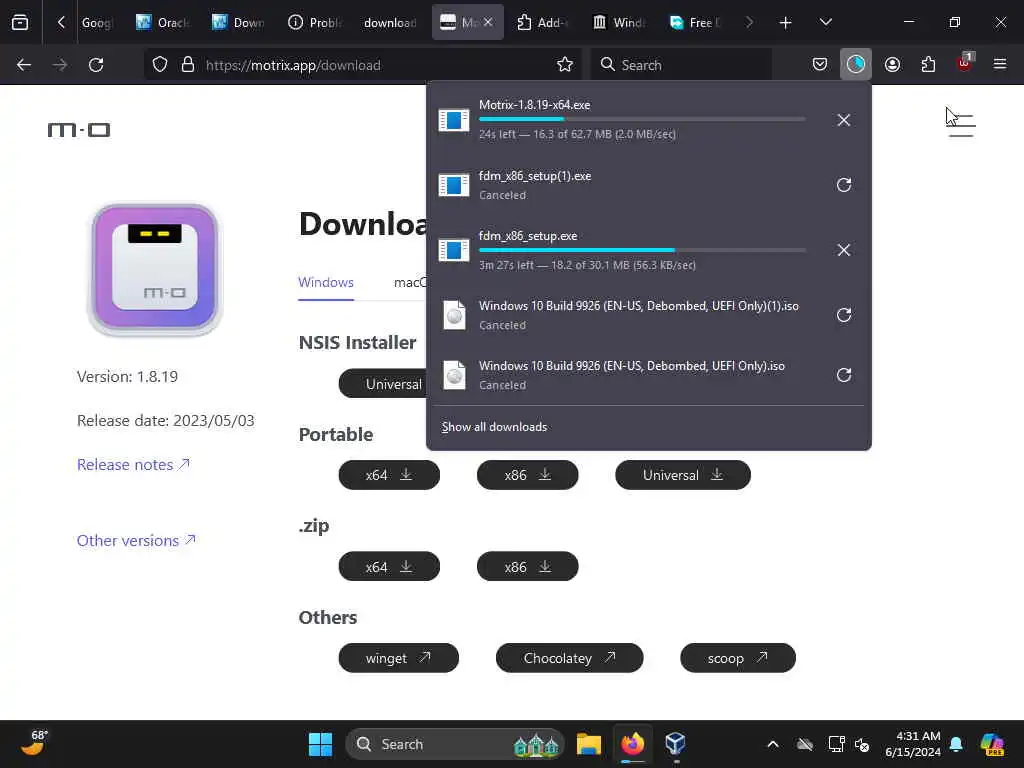This screenshot has height=768, width=1024.
Task: Click the Firefox search box
Action: click(x=681, y=65)
